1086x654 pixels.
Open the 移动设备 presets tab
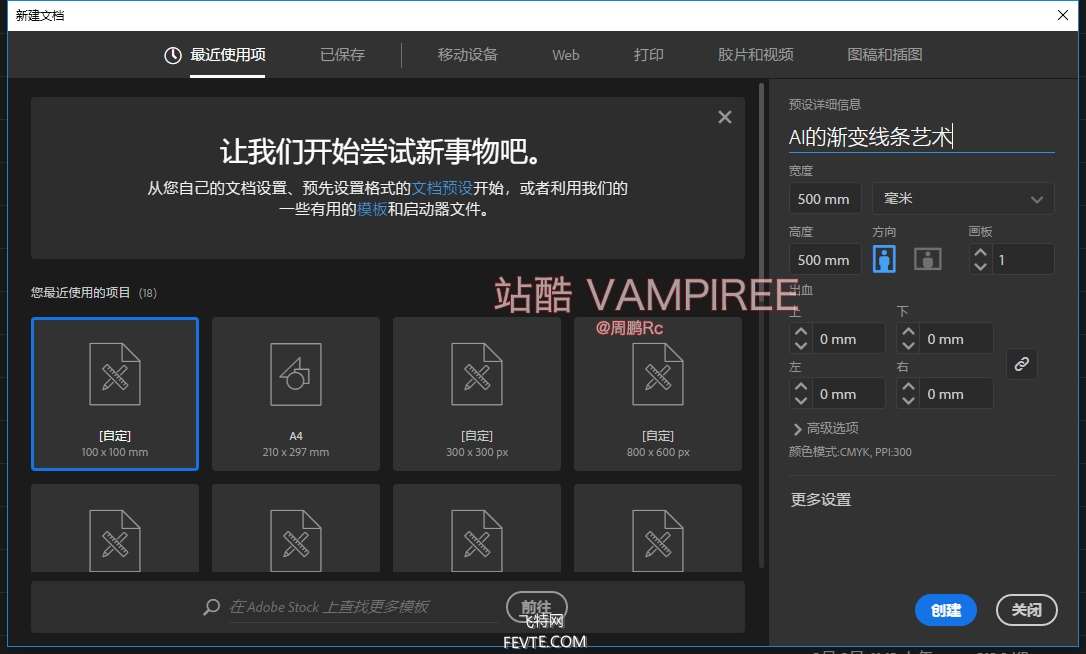(468, 55)
